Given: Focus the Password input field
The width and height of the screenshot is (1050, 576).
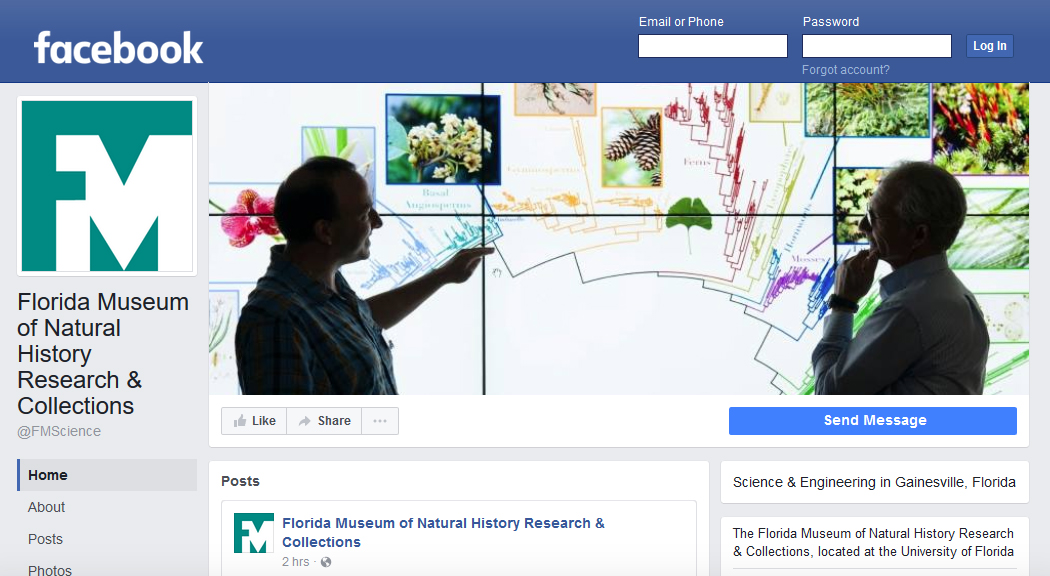Looking at the screenshot, I should point(876,46).
